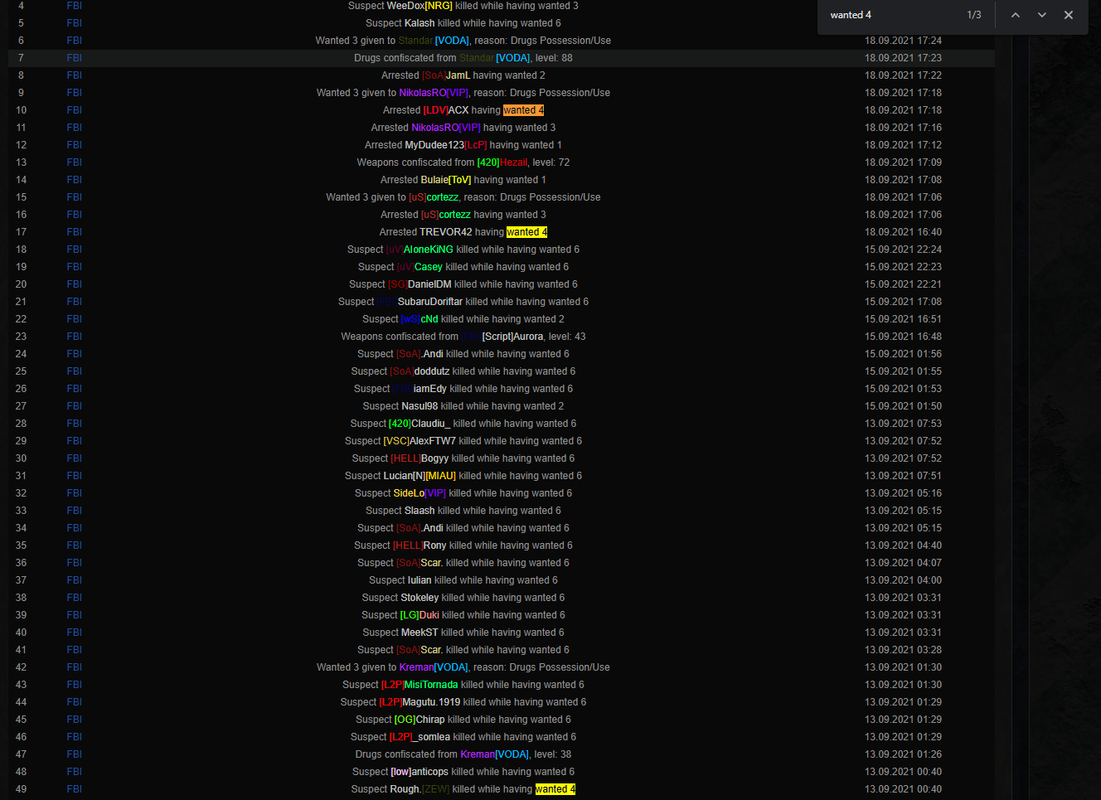Click Iulian suspect name
1101x800 pixels.
[420, 580]
